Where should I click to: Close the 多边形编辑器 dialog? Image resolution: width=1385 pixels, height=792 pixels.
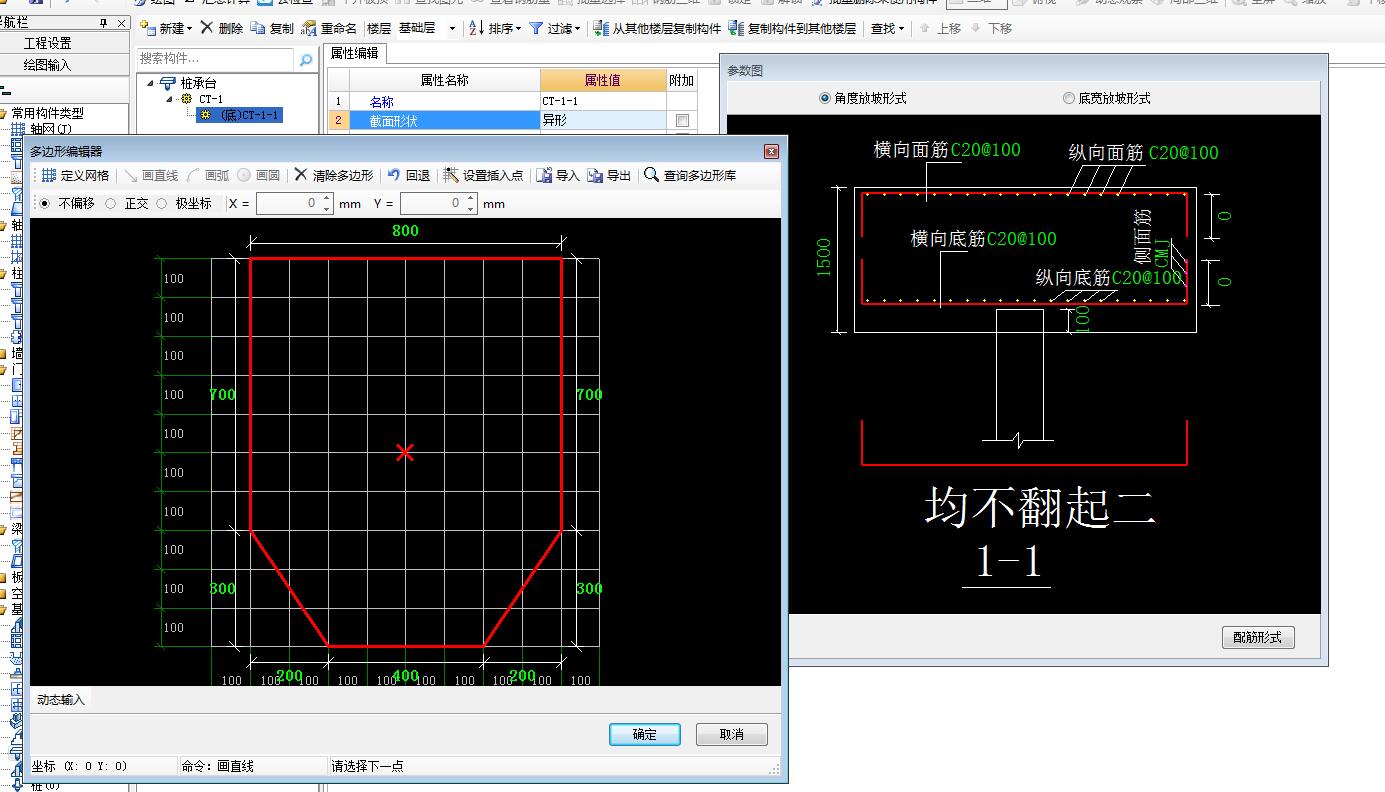point(771,151)
